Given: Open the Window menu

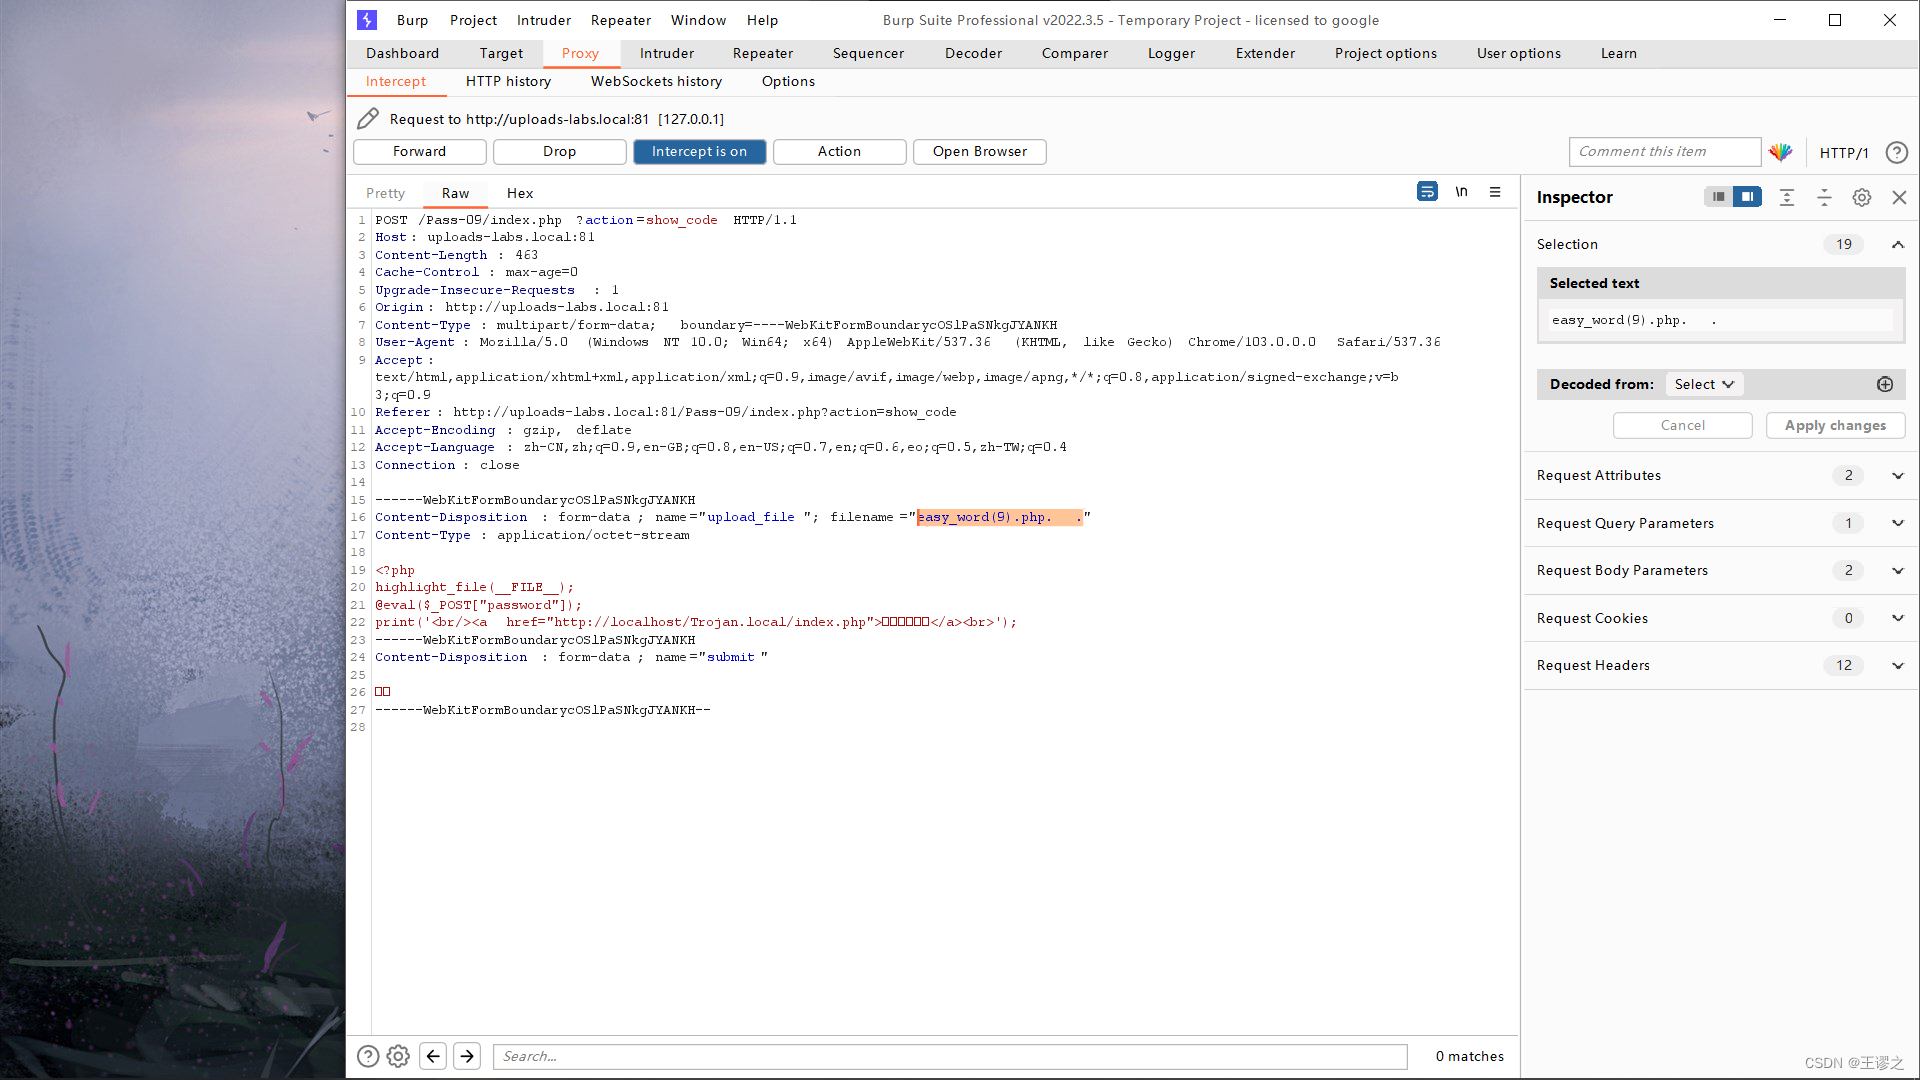Looking at the screenshot, I should click(698, 20).
